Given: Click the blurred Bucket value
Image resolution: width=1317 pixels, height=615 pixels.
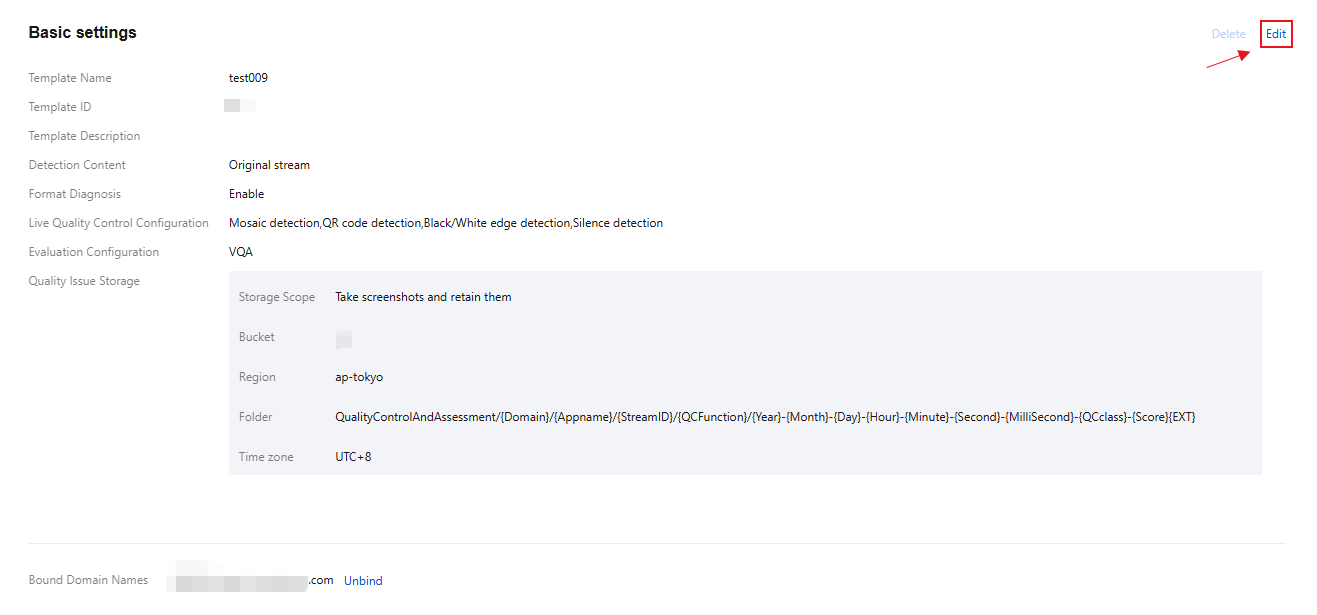Looking at the screenshot, I should coord(344,339).
